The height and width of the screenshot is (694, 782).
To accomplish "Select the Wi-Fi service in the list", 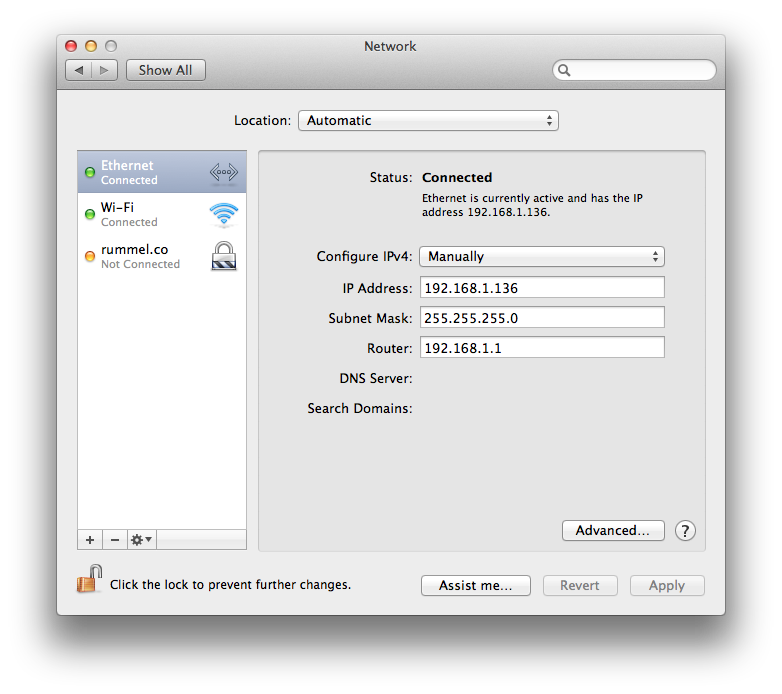I will pyautogui.click(x=162, y=214).
